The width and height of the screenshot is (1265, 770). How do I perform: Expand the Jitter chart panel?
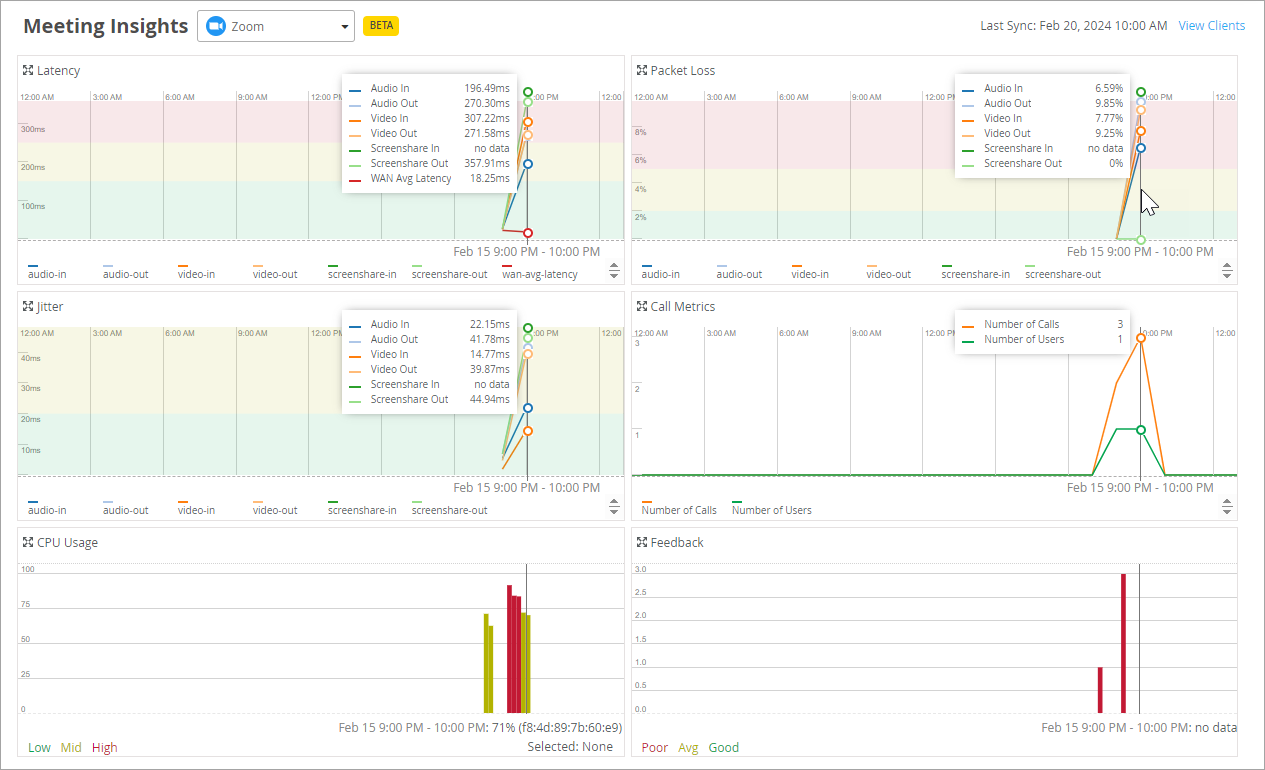[x=28, y=307]
